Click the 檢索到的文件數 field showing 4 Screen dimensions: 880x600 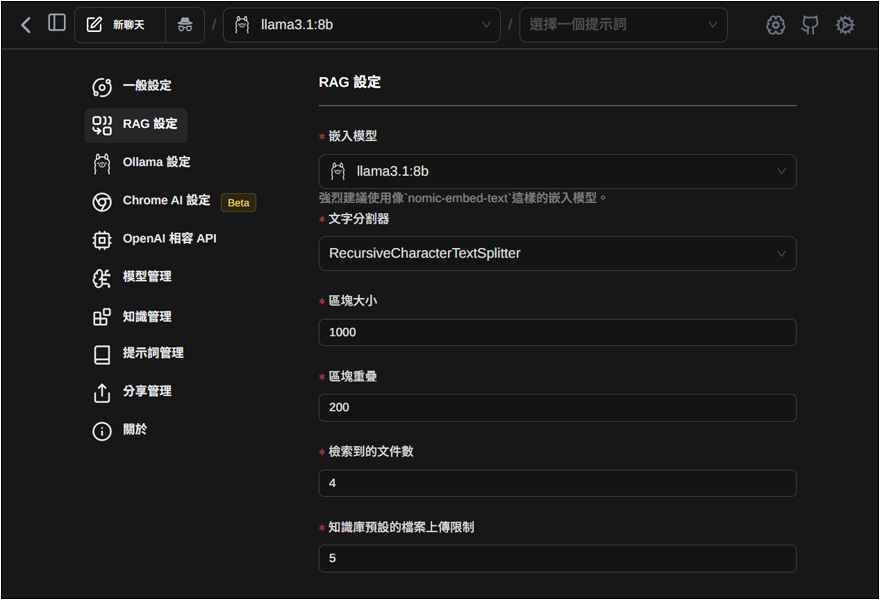[557, 483]
